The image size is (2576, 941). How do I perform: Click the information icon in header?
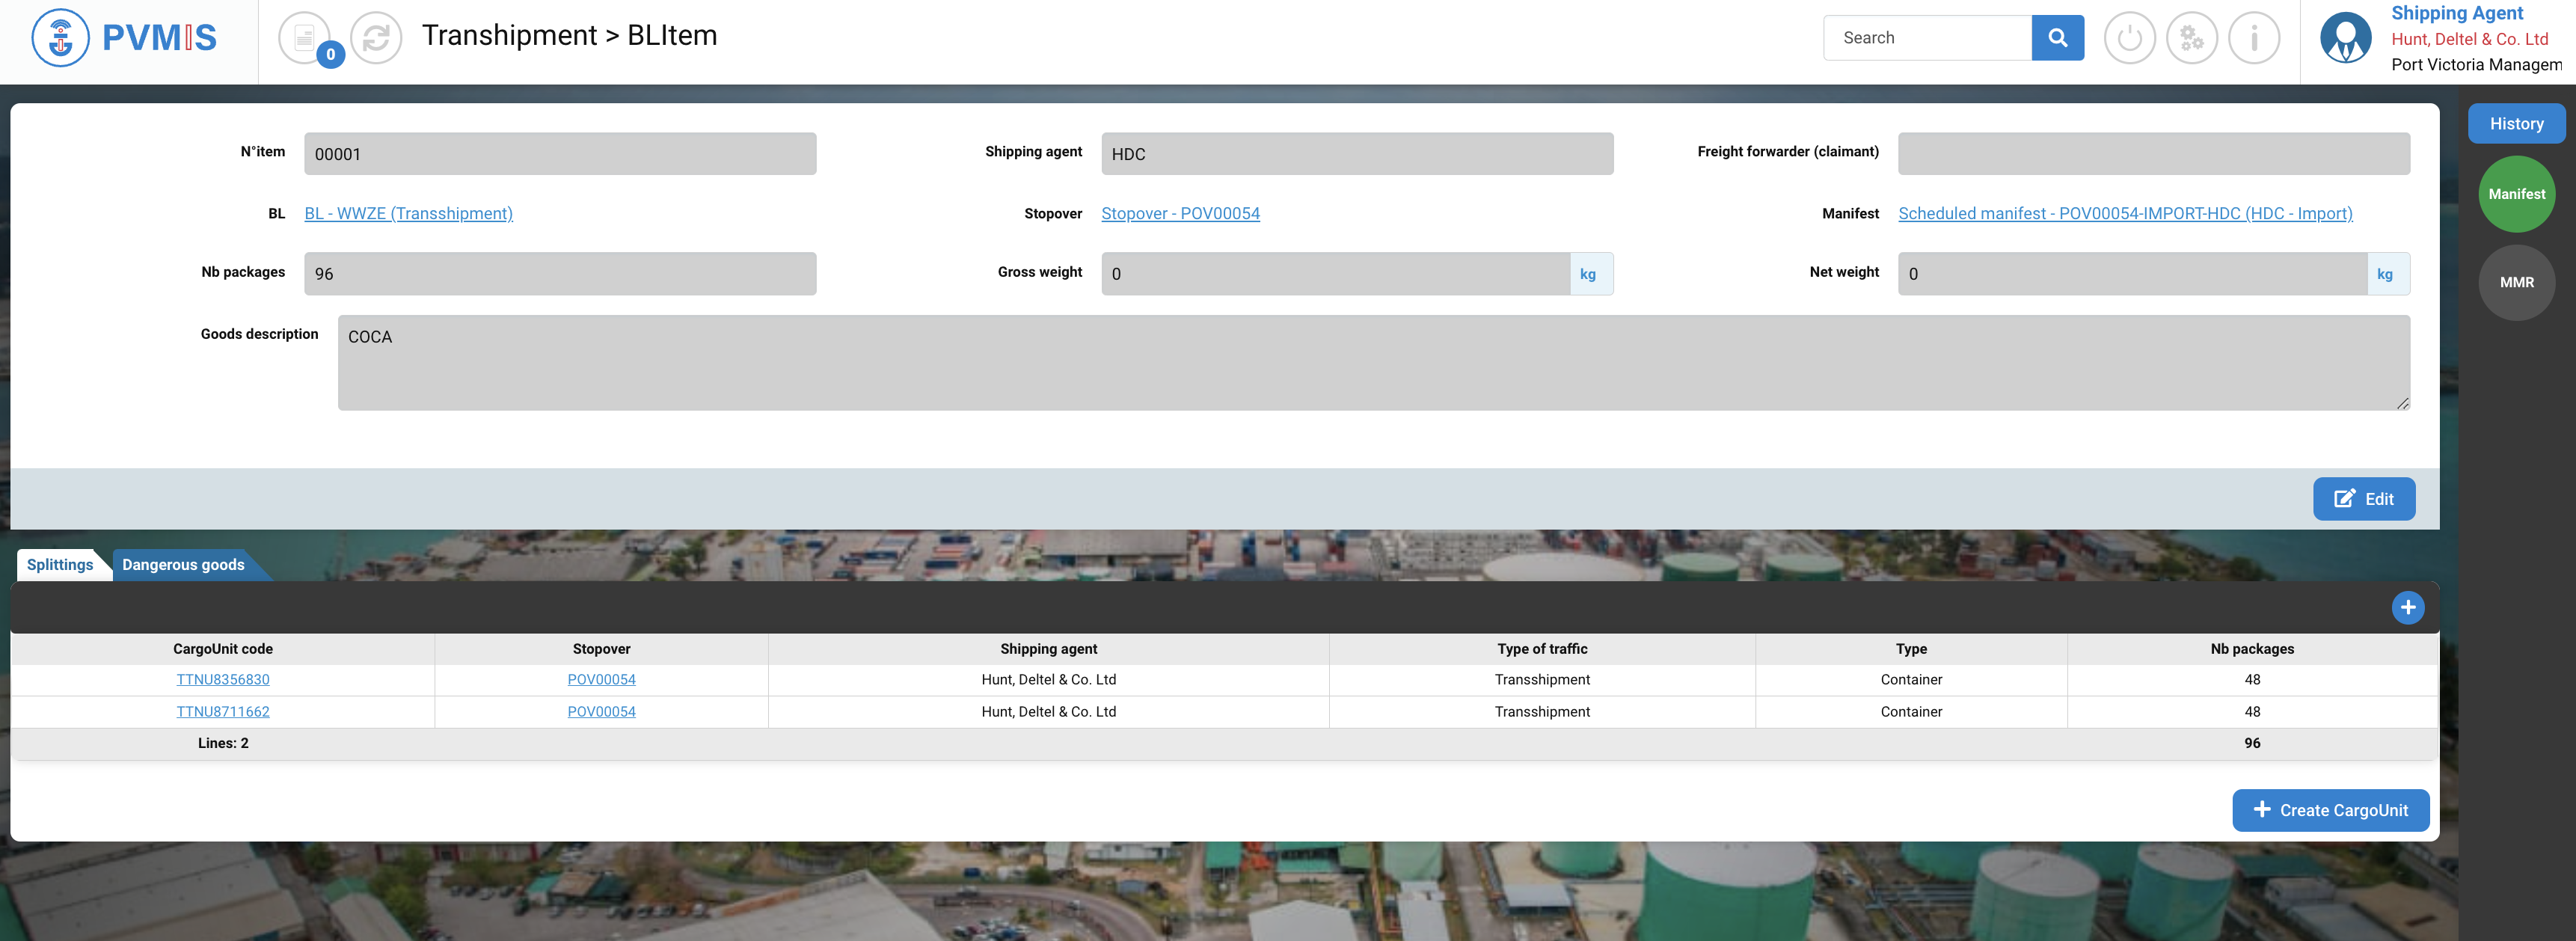coord(2253,38)
